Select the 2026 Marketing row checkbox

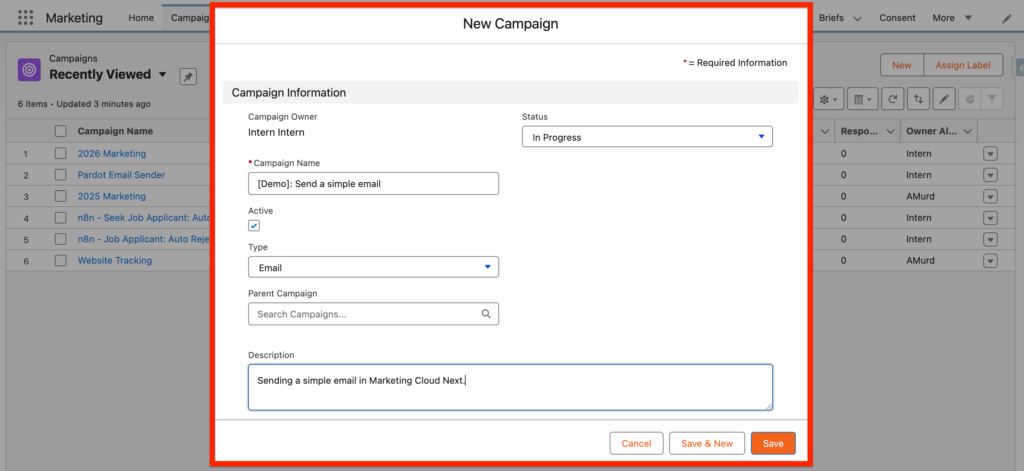[x=61, y=154]
